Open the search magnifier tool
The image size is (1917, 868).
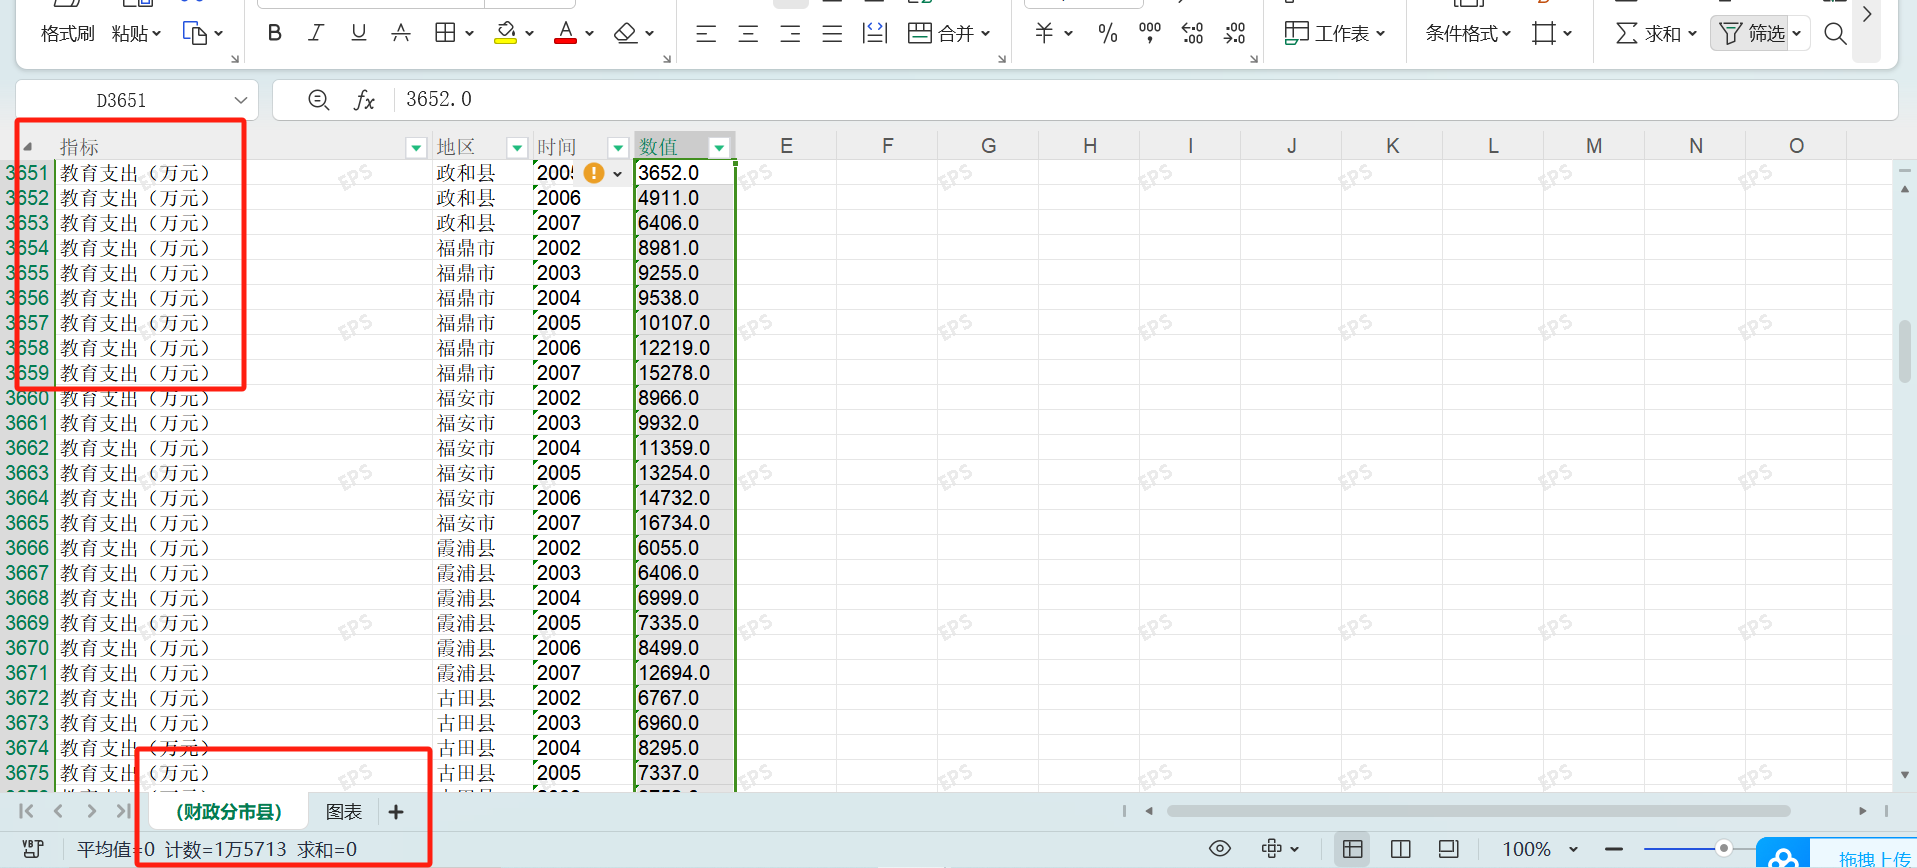[x=1835, y=34]
